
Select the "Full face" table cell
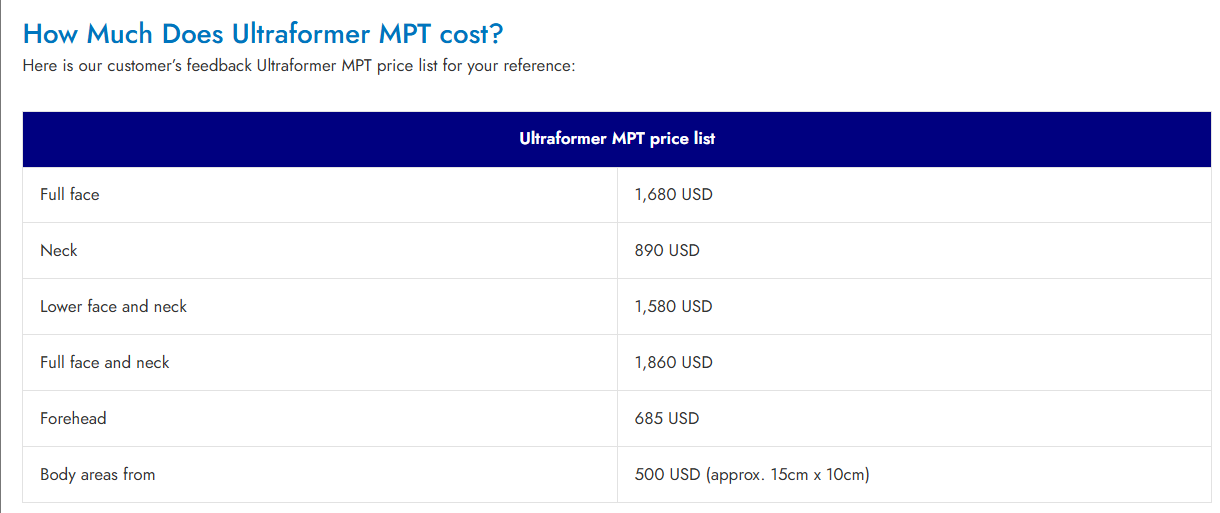pyautogui.click(x=70, y=195)
